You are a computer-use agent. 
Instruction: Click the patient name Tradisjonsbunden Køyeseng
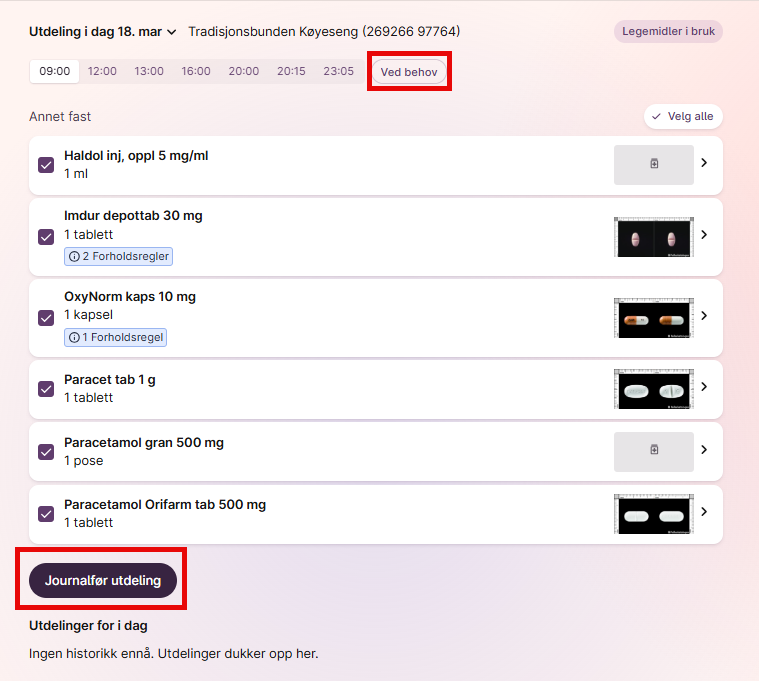324,32
